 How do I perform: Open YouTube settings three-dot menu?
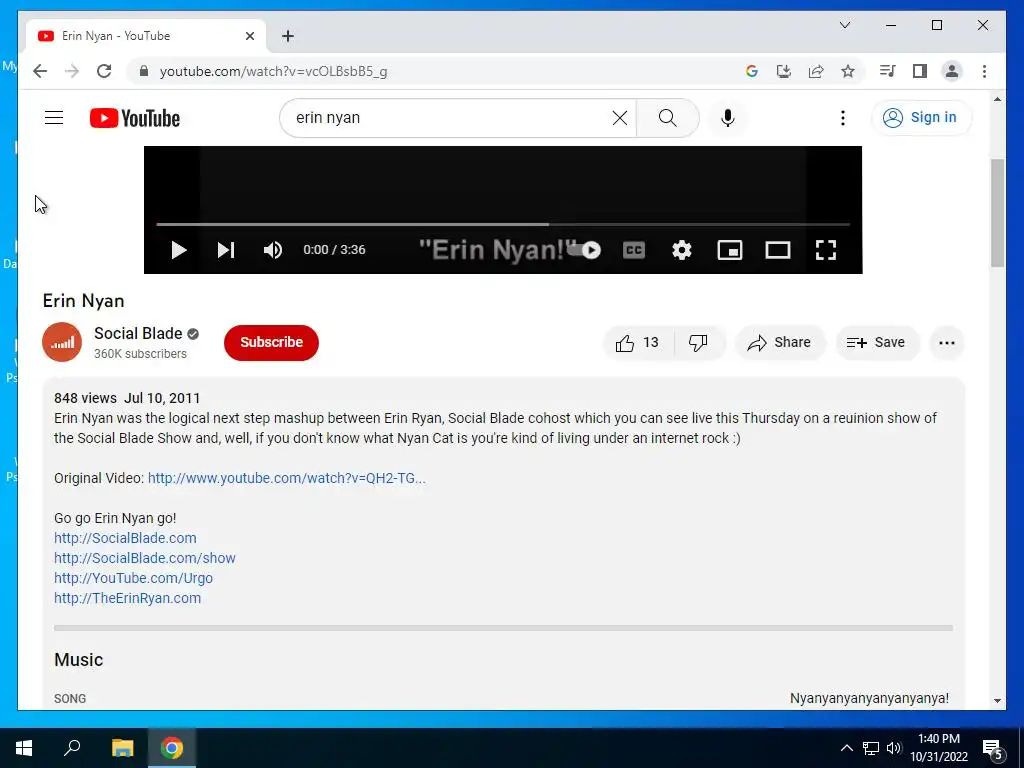(x=842, y=118)
